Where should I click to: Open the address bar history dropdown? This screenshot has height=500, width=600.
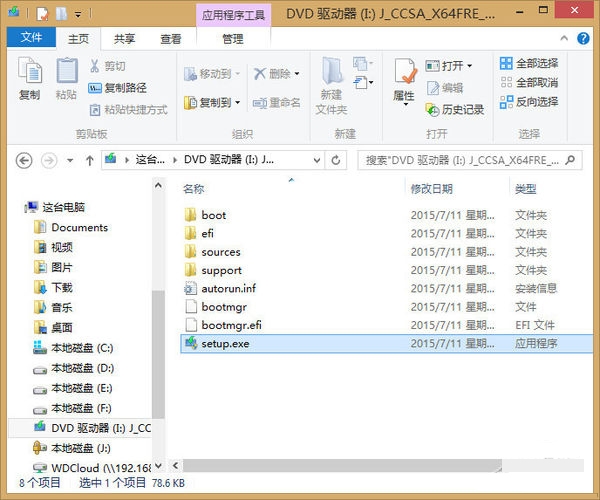tap(317, 160)
